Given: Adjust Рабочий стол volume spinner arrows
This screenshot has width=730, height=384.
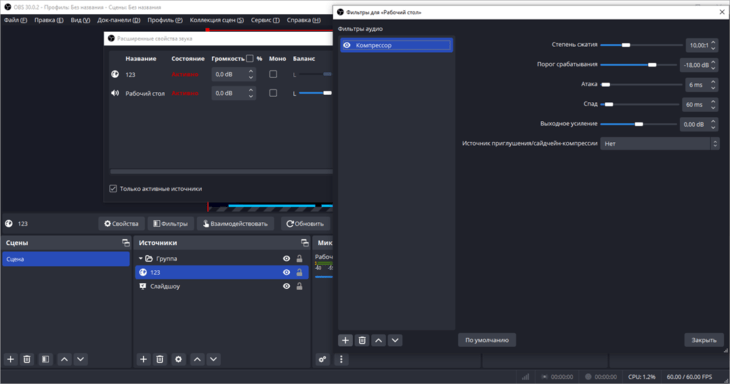Looking at the screenshot, I should (251, 93).
